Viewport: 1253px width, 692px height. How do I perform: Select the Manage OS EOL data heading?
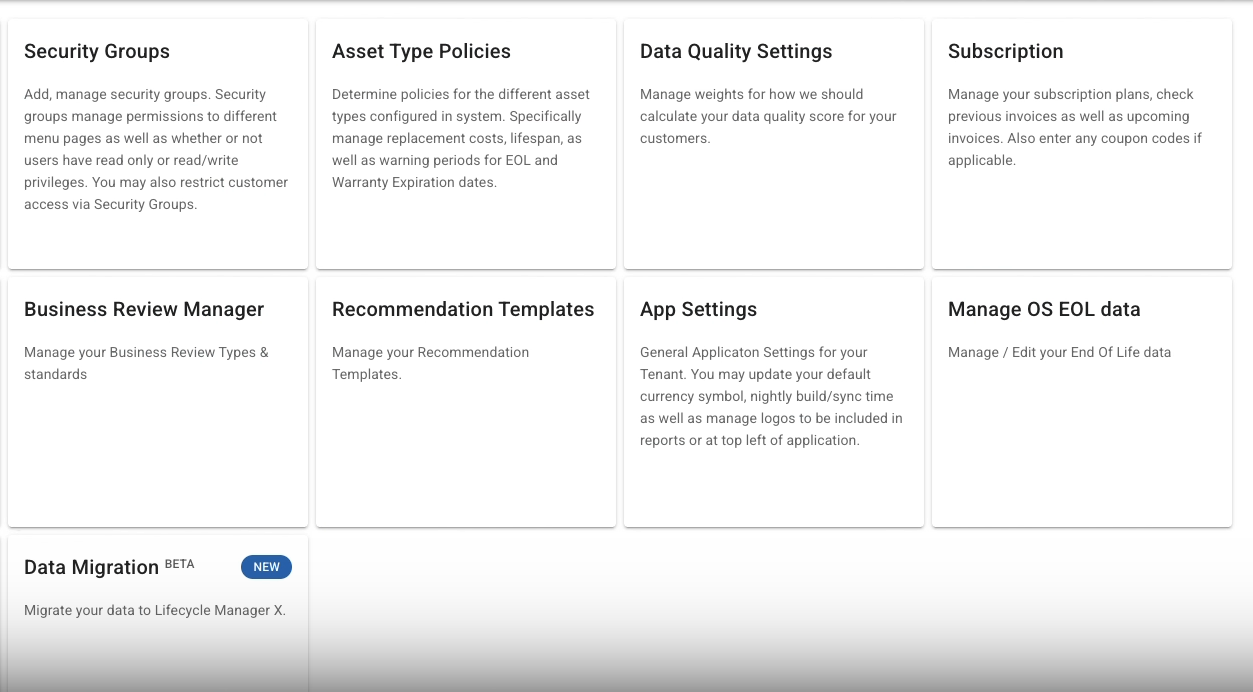(x=1044, y=309)
